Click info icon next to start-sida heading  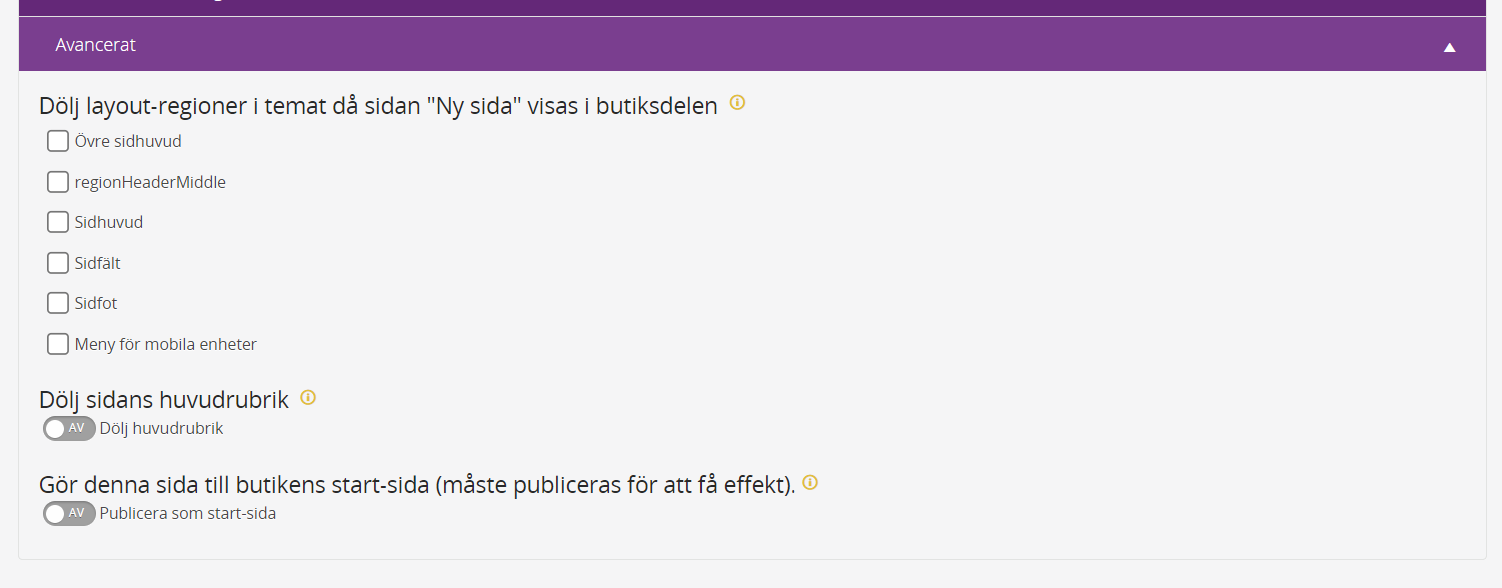tap(810, 482)
